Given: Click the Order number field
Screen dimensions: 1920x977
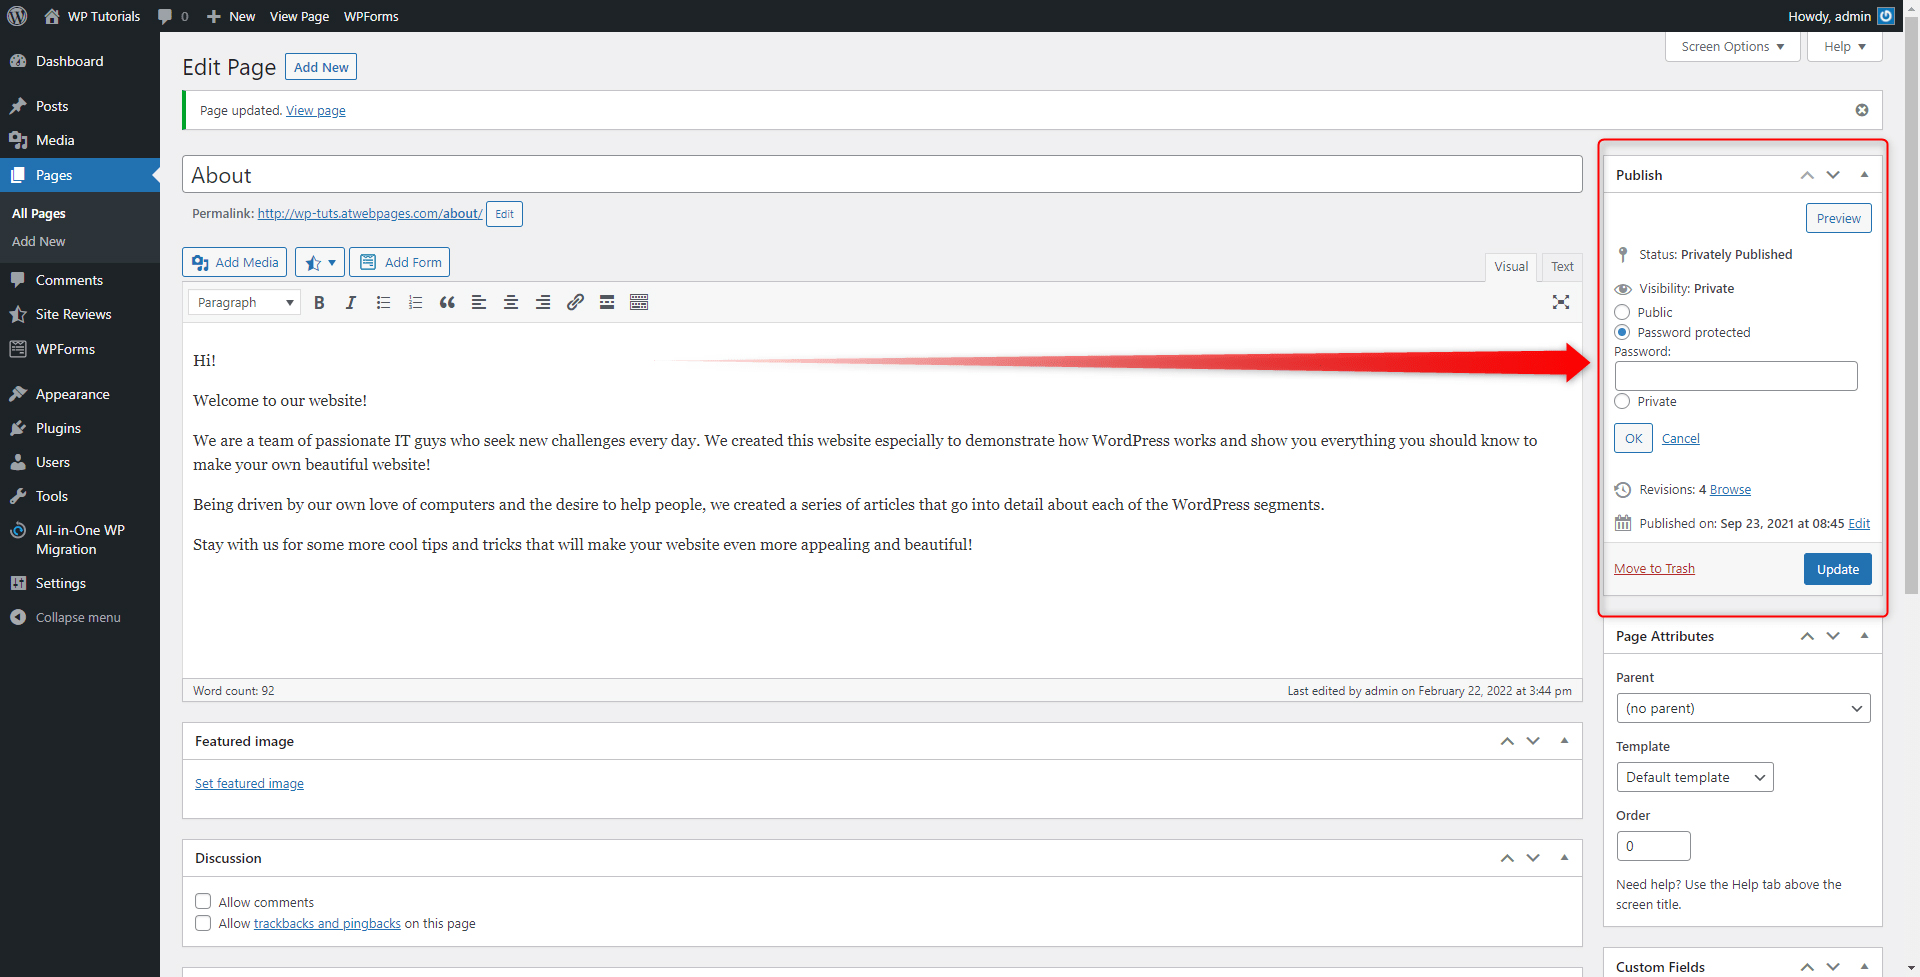Looking at the screenshot, I should click(1653, 846).
